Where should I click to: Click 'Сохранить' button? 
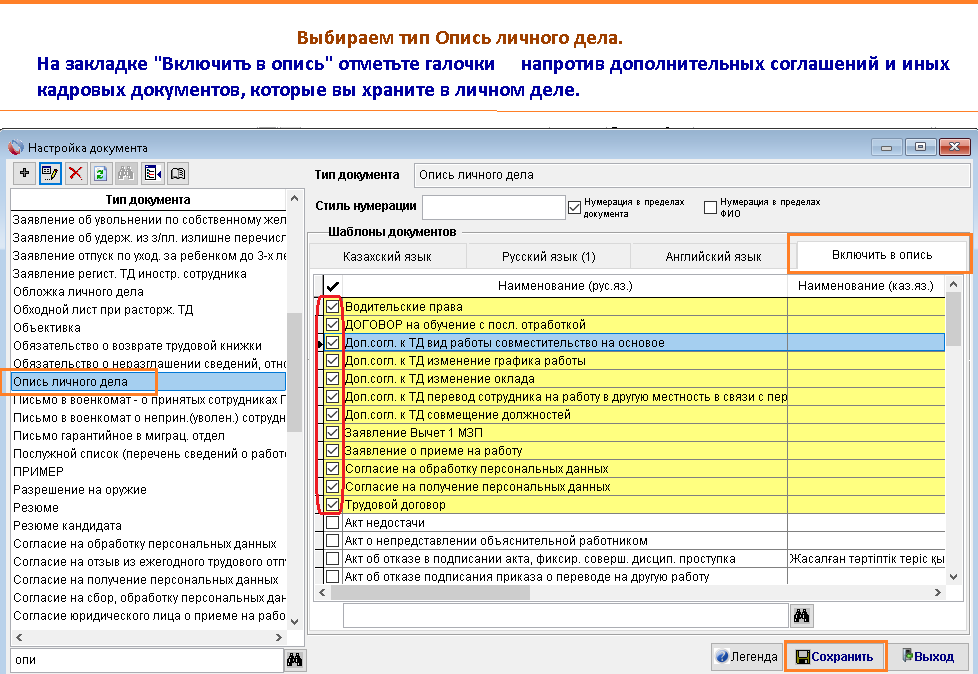click(835, 657)
